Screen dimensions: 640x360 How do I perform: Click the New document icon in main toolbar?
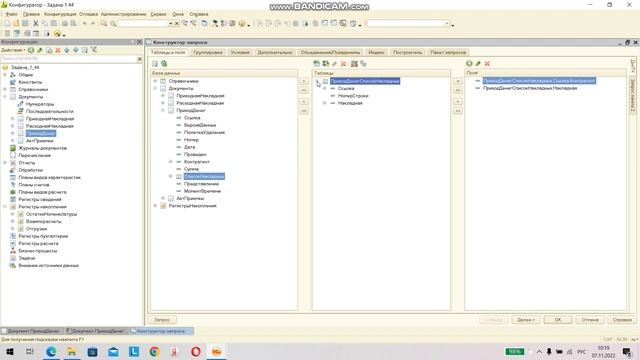7,24
